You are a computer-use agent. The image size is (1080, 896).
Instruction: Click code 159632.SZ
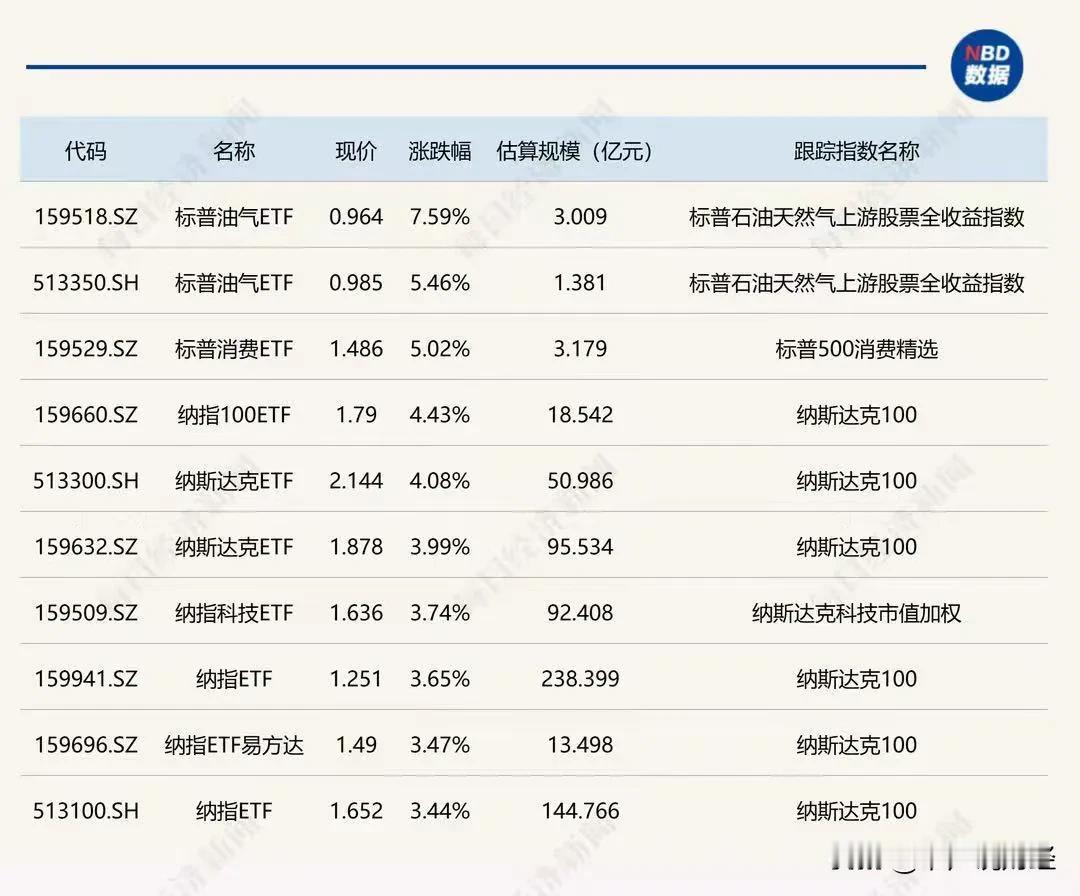(86, 547)
